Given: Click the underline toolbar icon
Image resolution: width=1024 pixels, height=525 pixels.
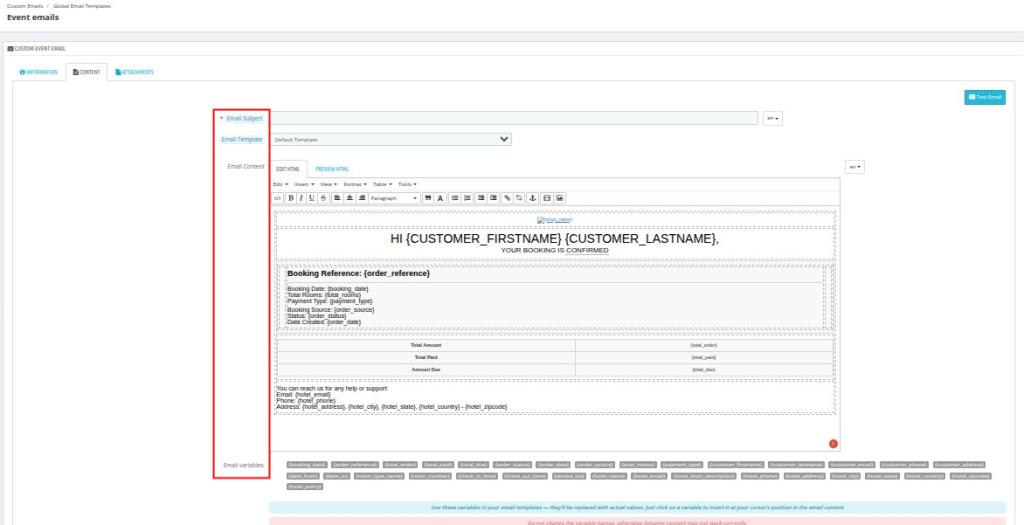Looking at the screenshot, I should [x=312, y=198].
